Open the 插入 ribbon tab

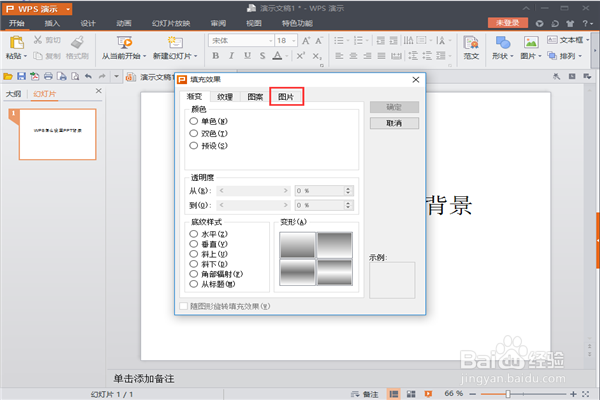[x=52, y=23]
